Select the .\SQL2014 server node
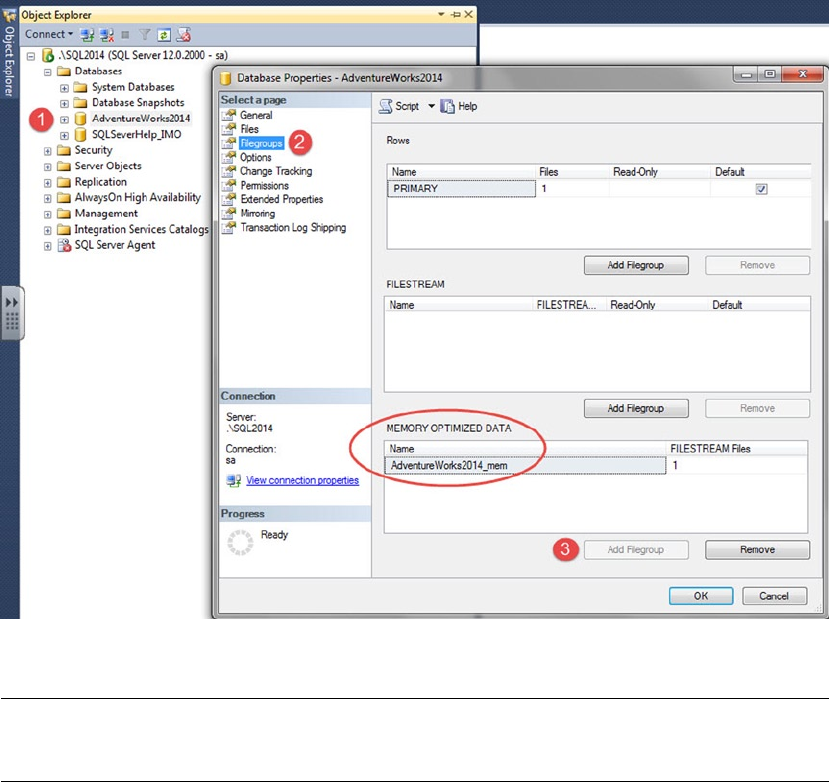 coord(143,55)
